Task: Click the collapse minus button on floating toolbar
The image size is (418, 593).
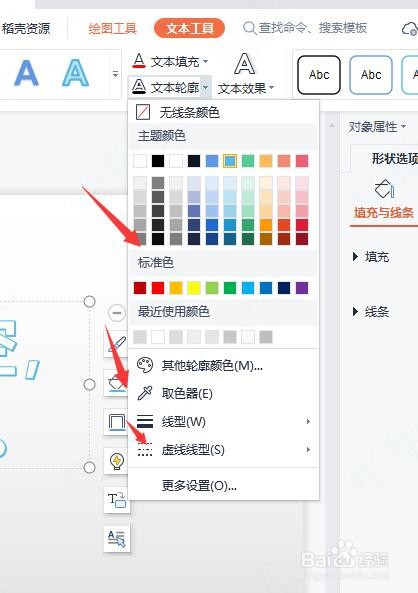Action: pos(117,313)
